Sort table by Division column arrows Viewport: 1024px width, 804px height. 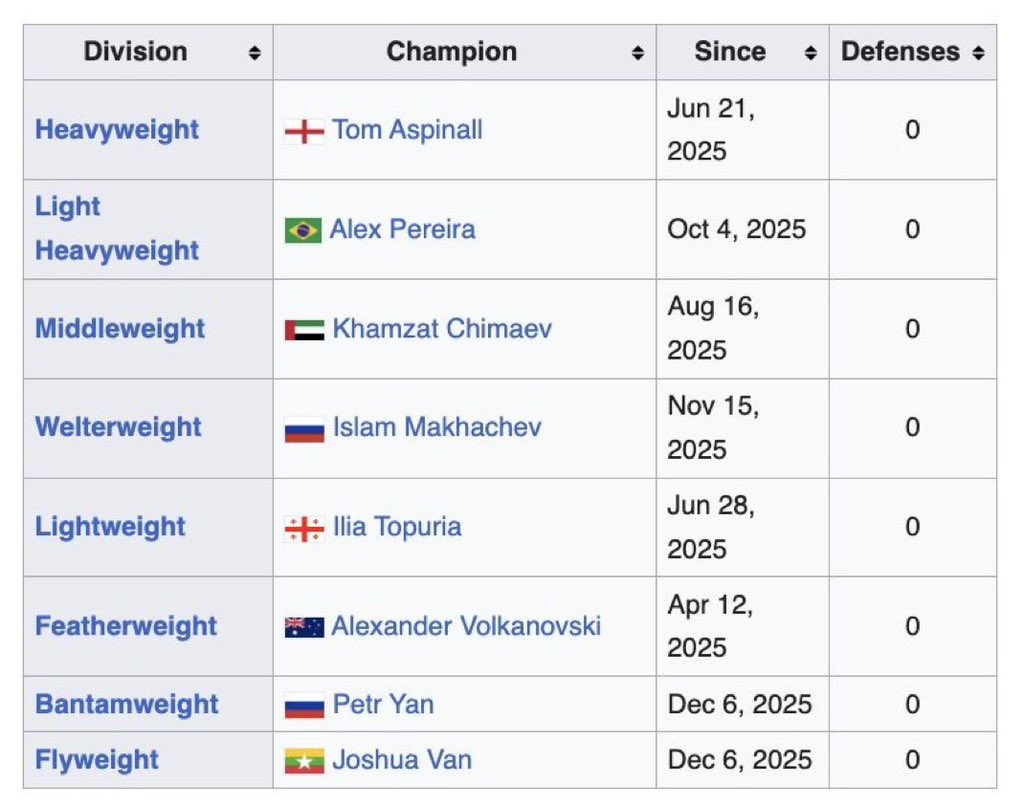click(256, 53)
